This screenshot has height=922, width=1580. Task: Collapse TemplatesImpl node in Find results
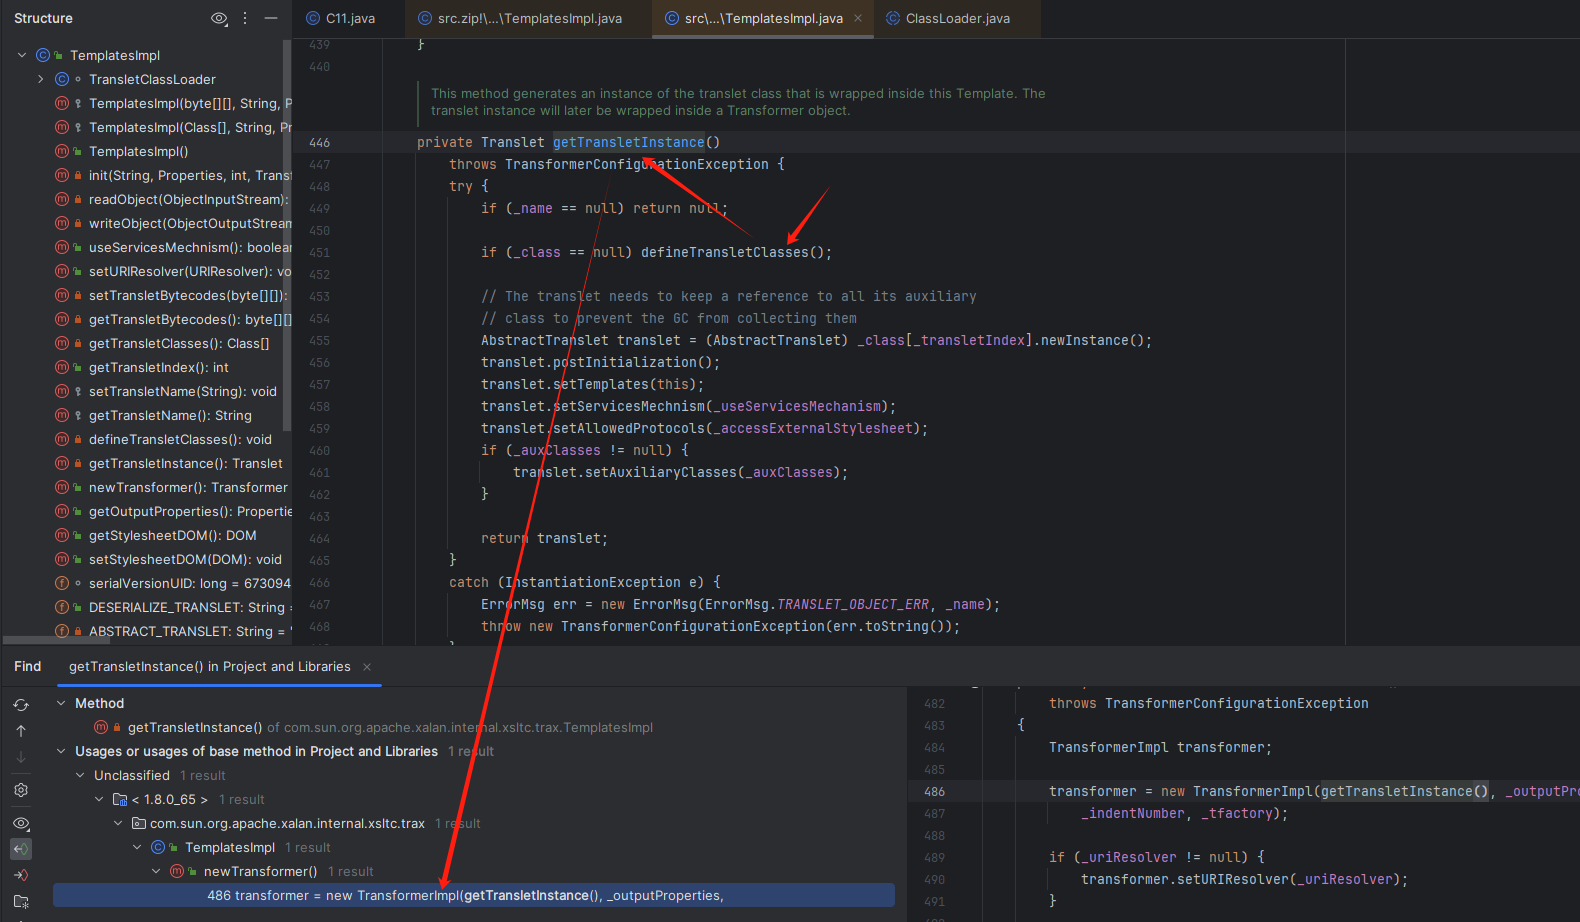pyautogui.click(x=137, y=847)
